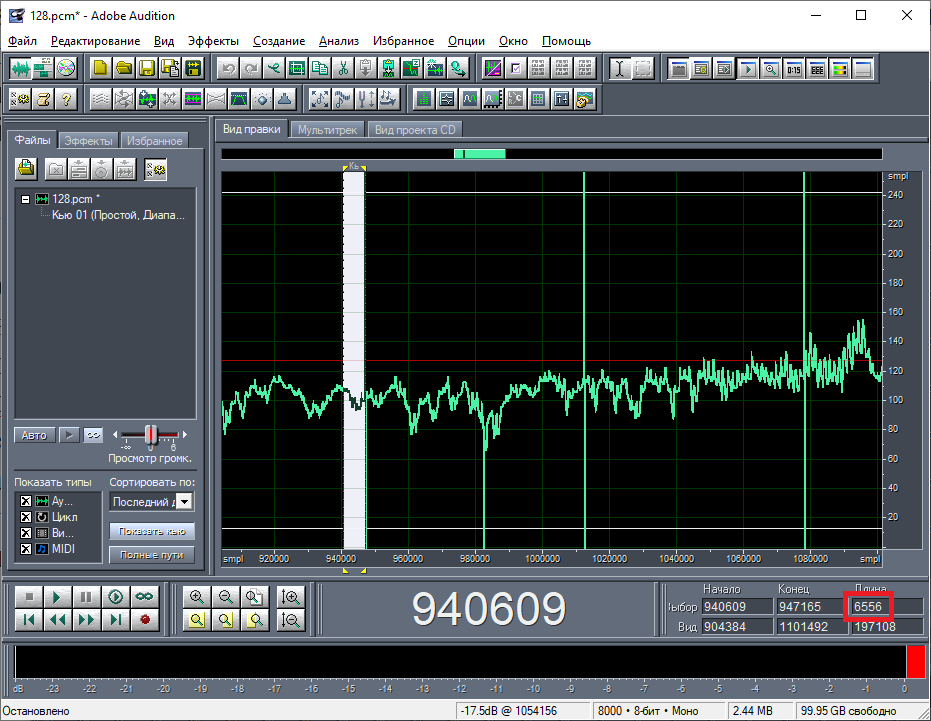Viewport: 931px width, 721px height.
Task: Open a file using the folder icon
Action: tap(124, 69)
